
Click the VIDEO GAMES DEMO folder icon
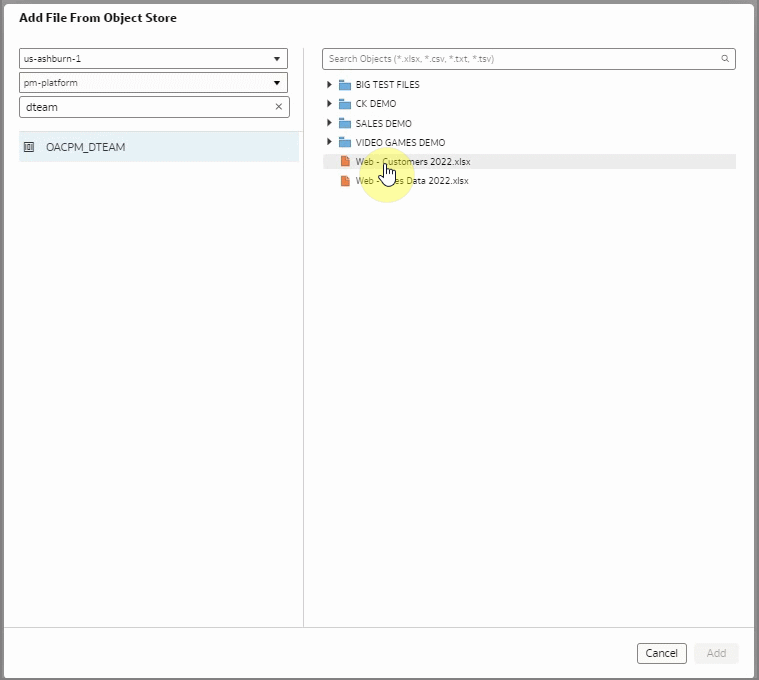(x=345, y=142)
